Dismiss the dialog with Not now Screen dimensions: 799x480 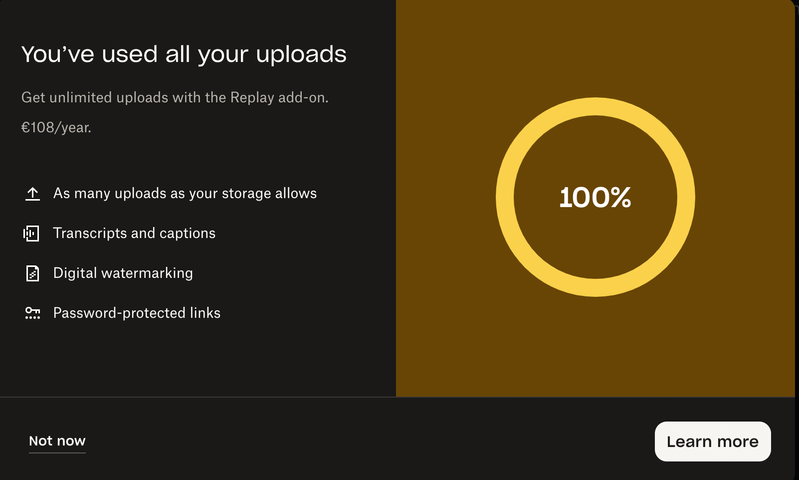click(x=57, y=441)
